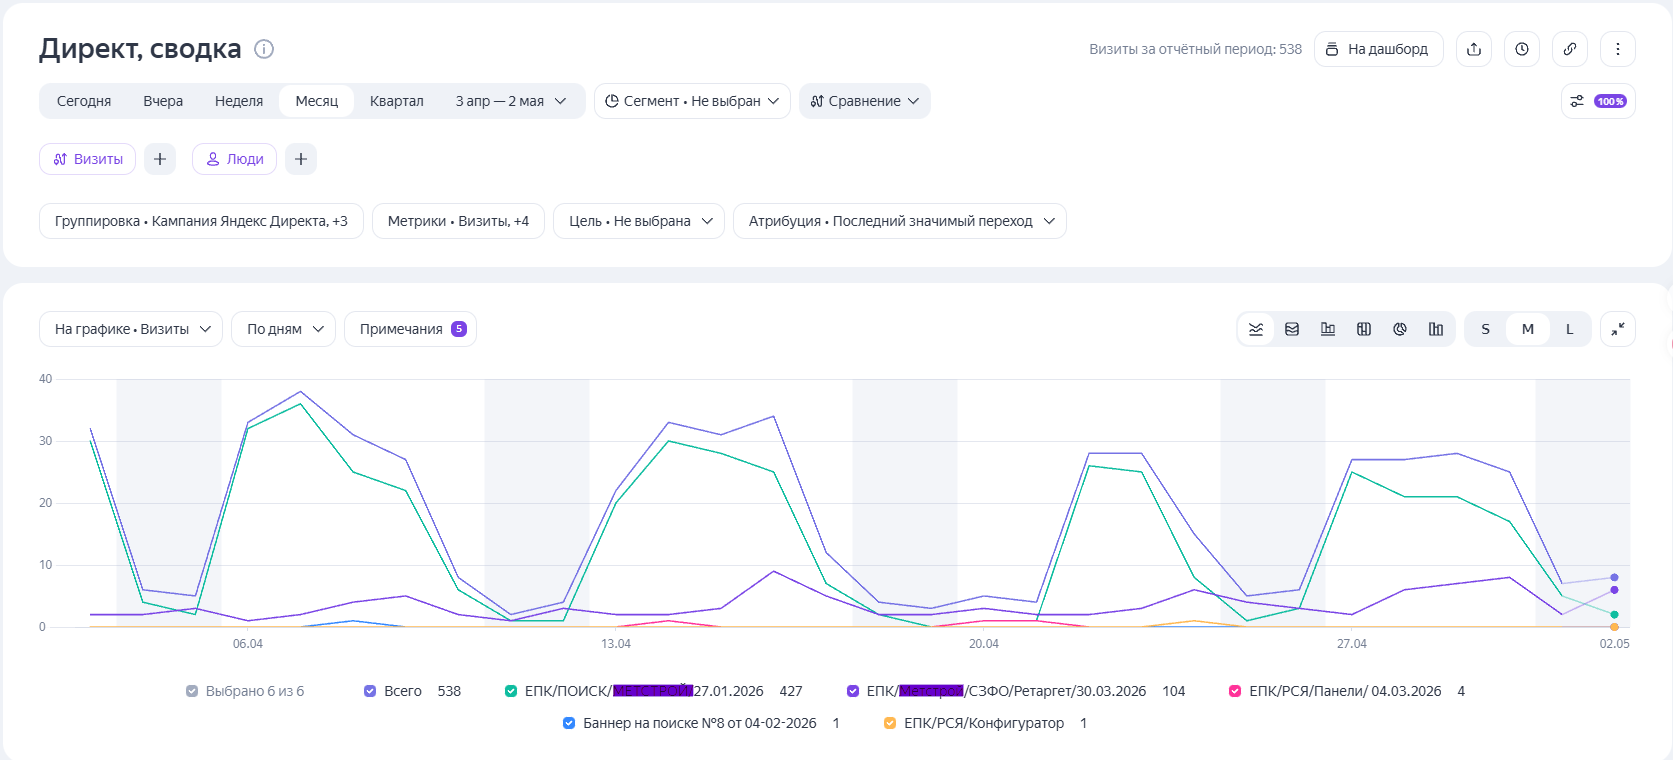The image size is (1673, 760).
Task: Open the export (upload arrow) icon
Action: 1474,49
